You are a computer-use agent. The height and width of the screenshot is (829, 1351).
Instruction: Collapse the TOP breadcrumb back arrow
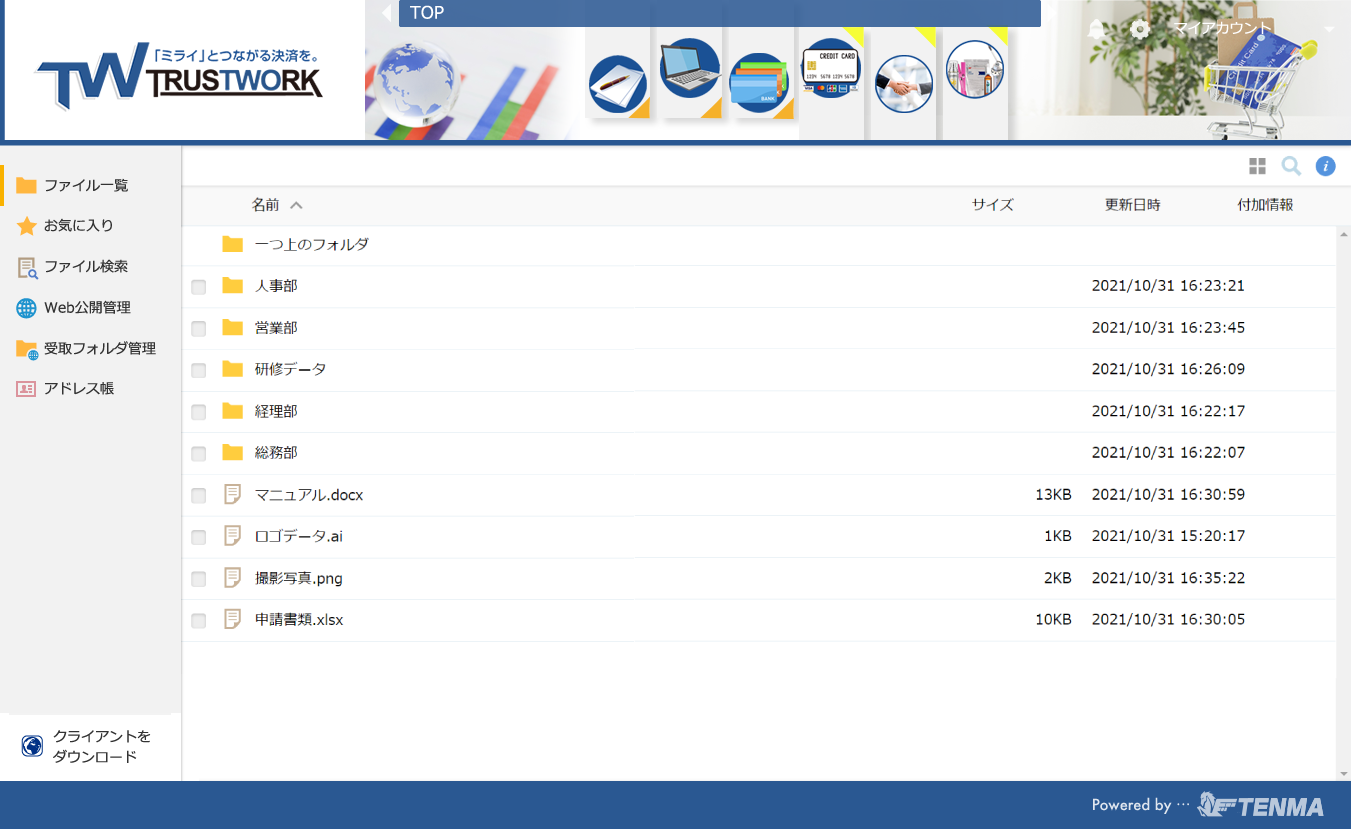[x=386, y=13]
